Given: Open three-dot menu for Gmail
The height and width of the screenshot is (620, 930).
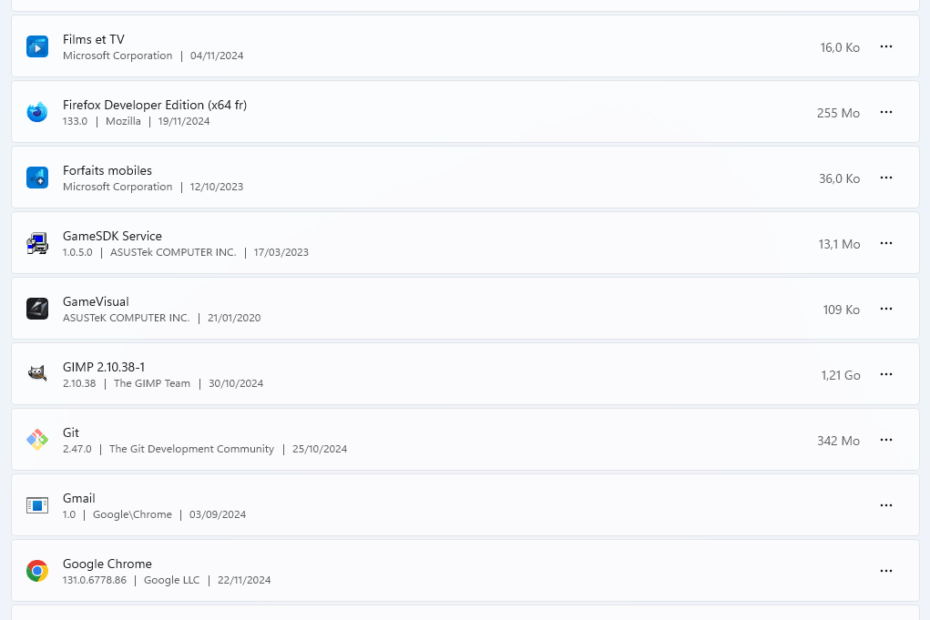Looking at the screenshot, I should (886, 505).
